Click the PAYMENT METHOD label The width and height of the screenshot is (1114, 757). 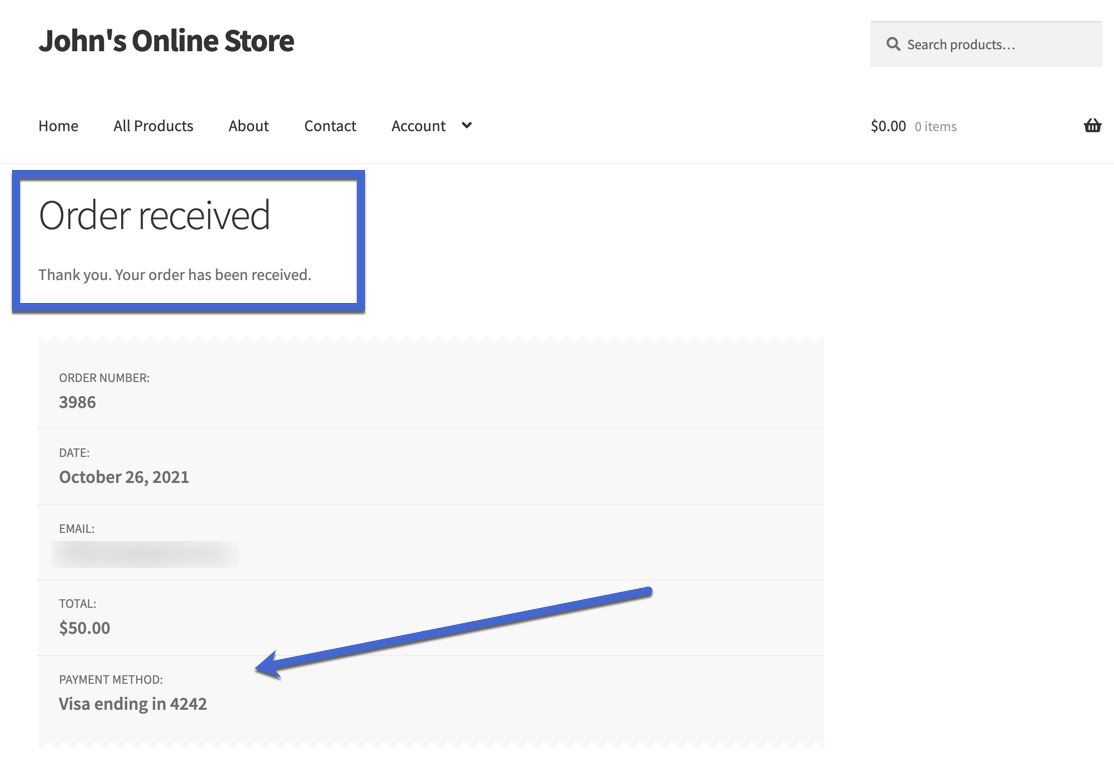(111, 680)
